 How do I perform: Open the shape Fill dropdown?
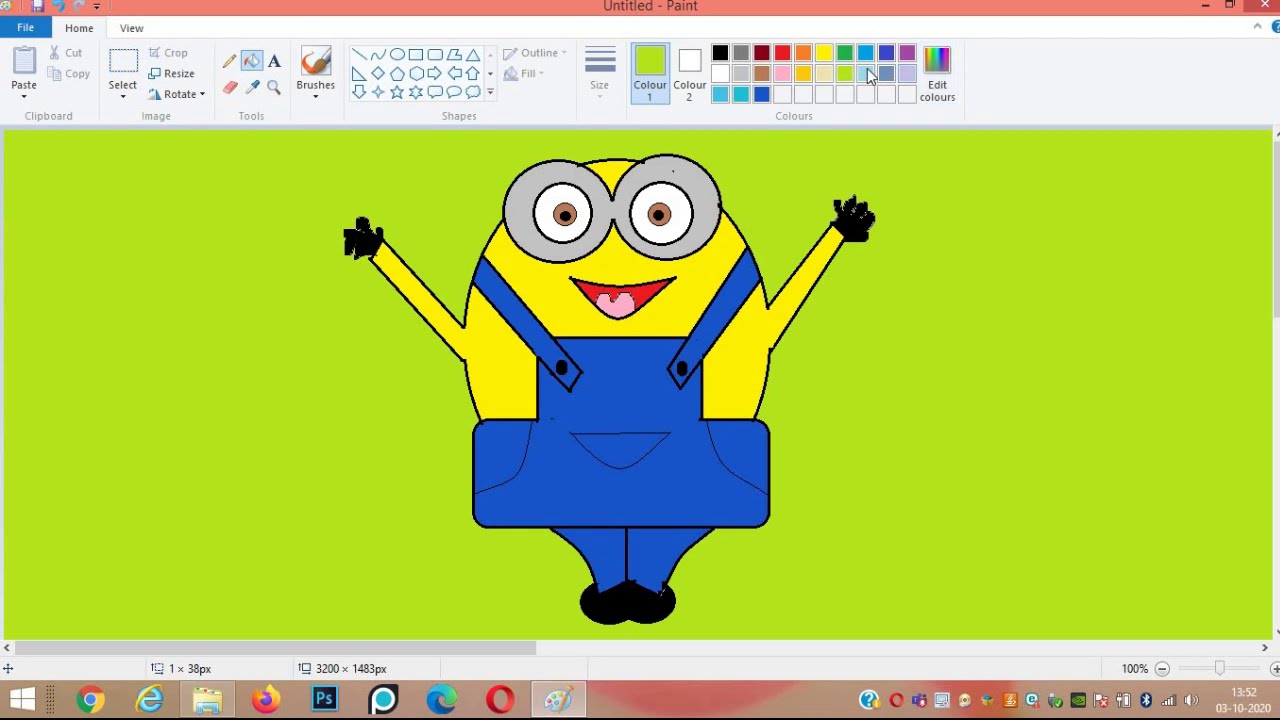pos(524,73)
